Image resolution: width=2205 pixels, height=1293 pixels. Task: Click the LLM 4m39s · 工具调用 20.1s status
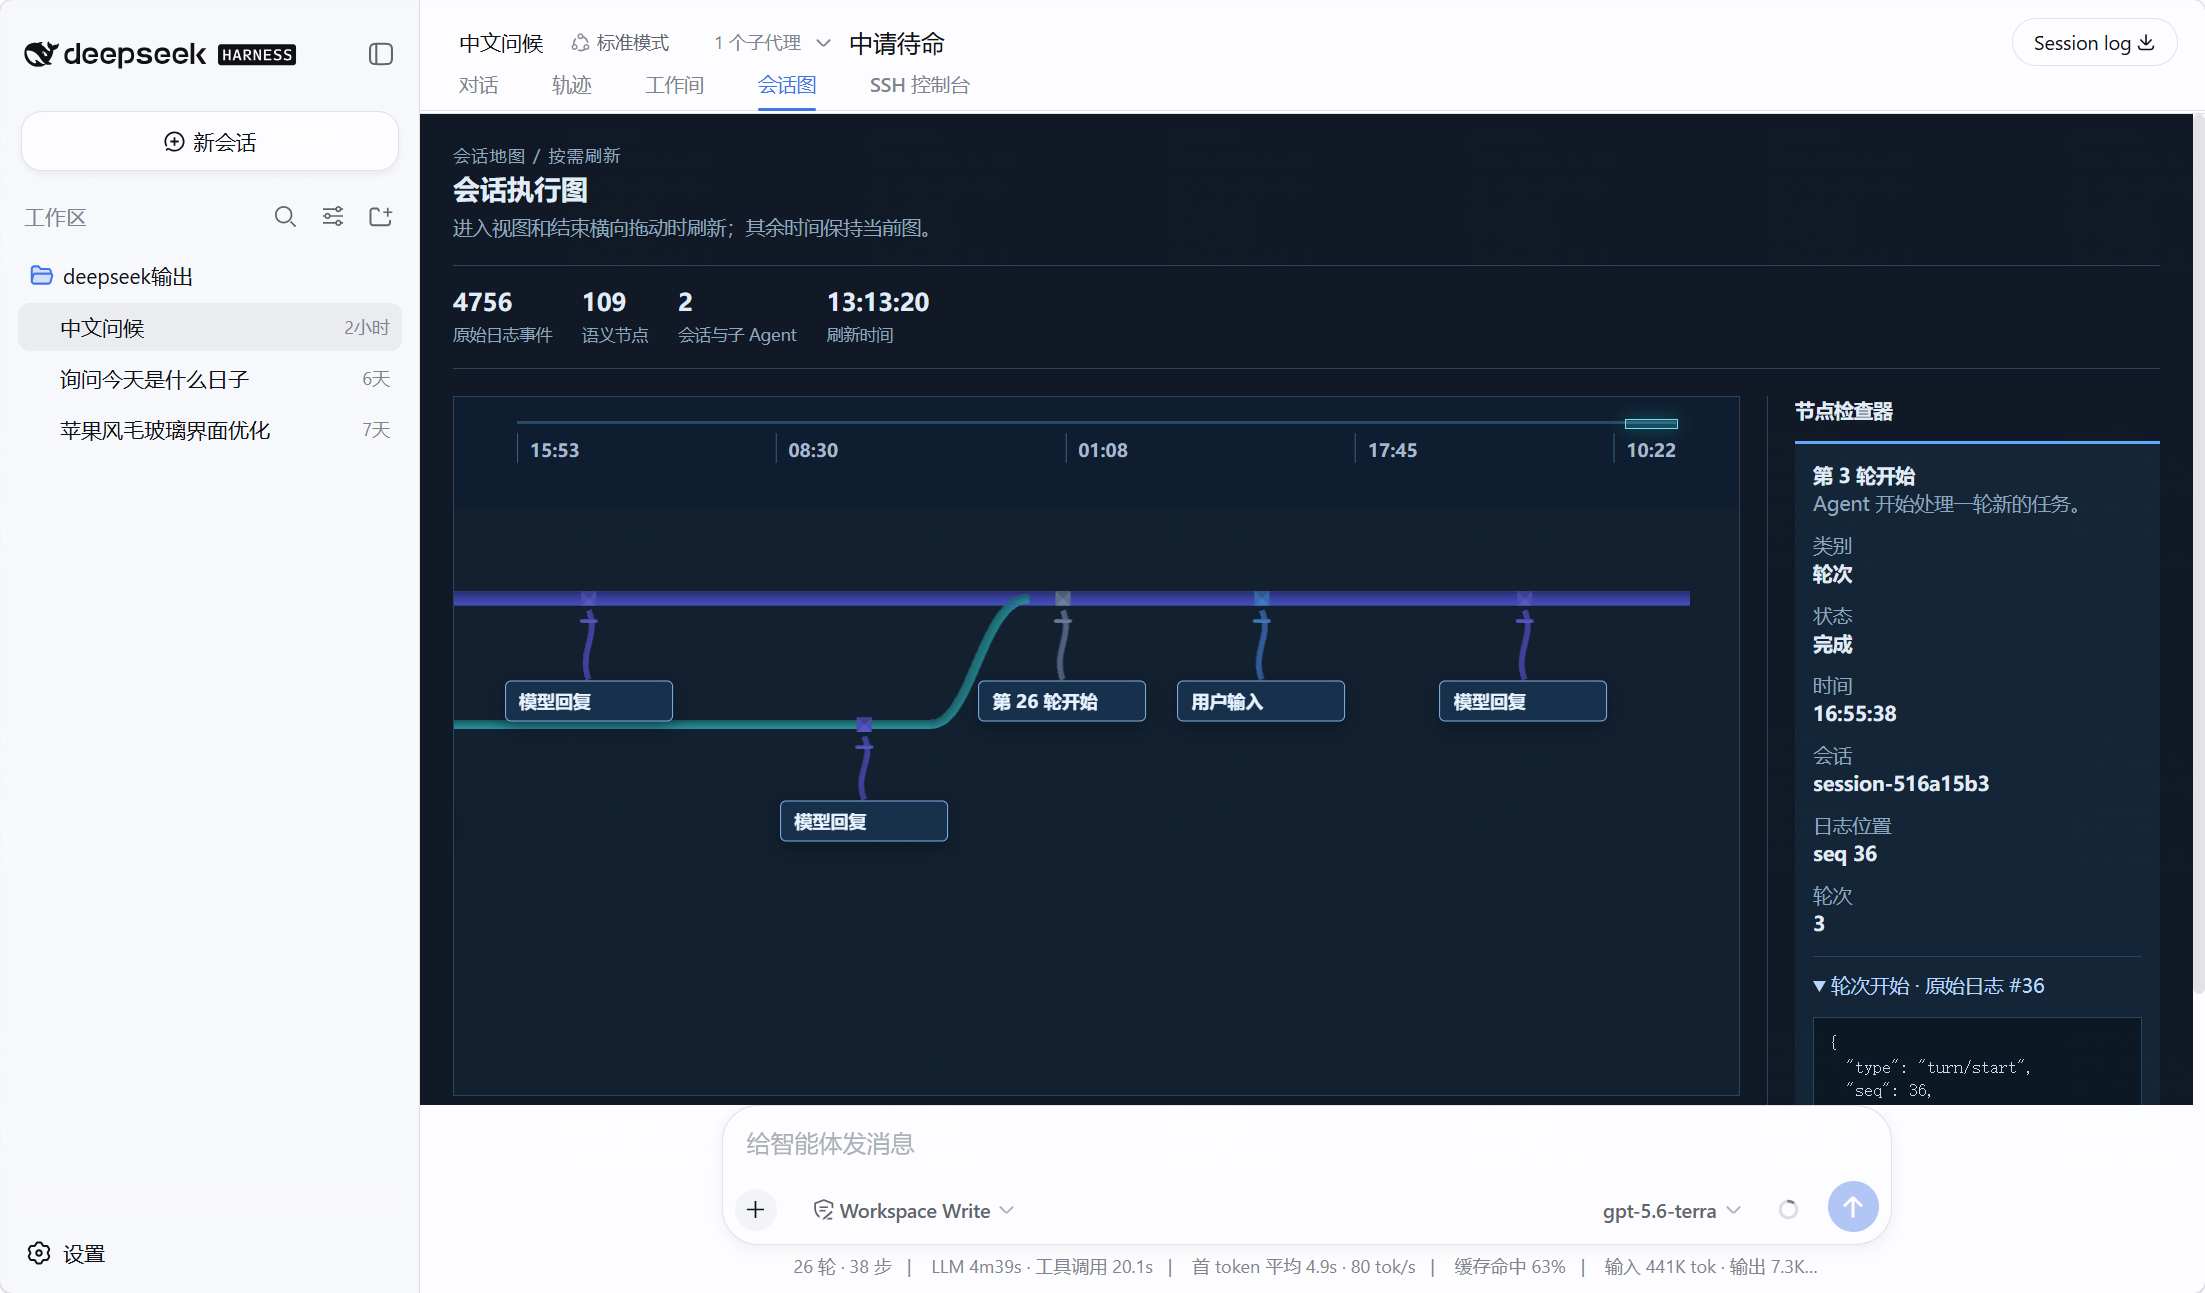point(1041,1267)
